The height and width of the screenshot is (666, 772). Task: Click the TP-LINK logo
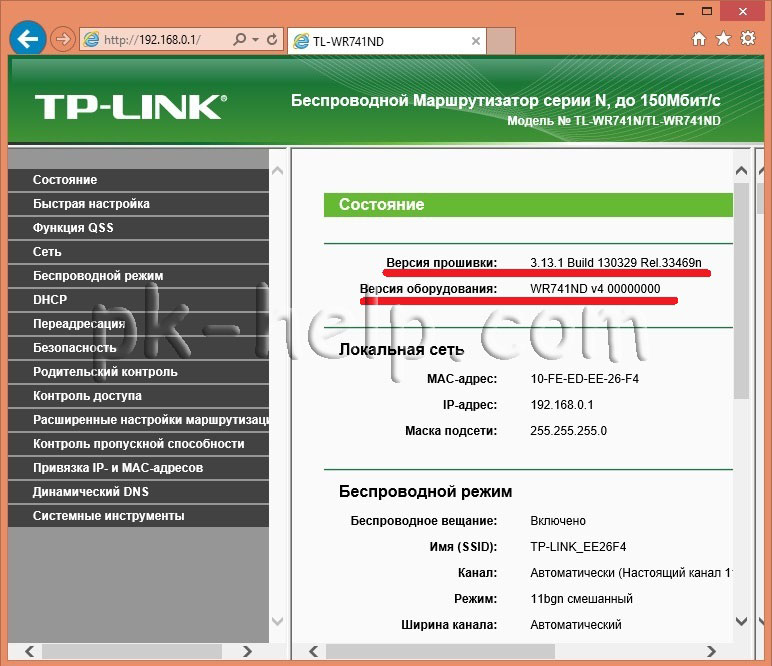click(130, 106)
